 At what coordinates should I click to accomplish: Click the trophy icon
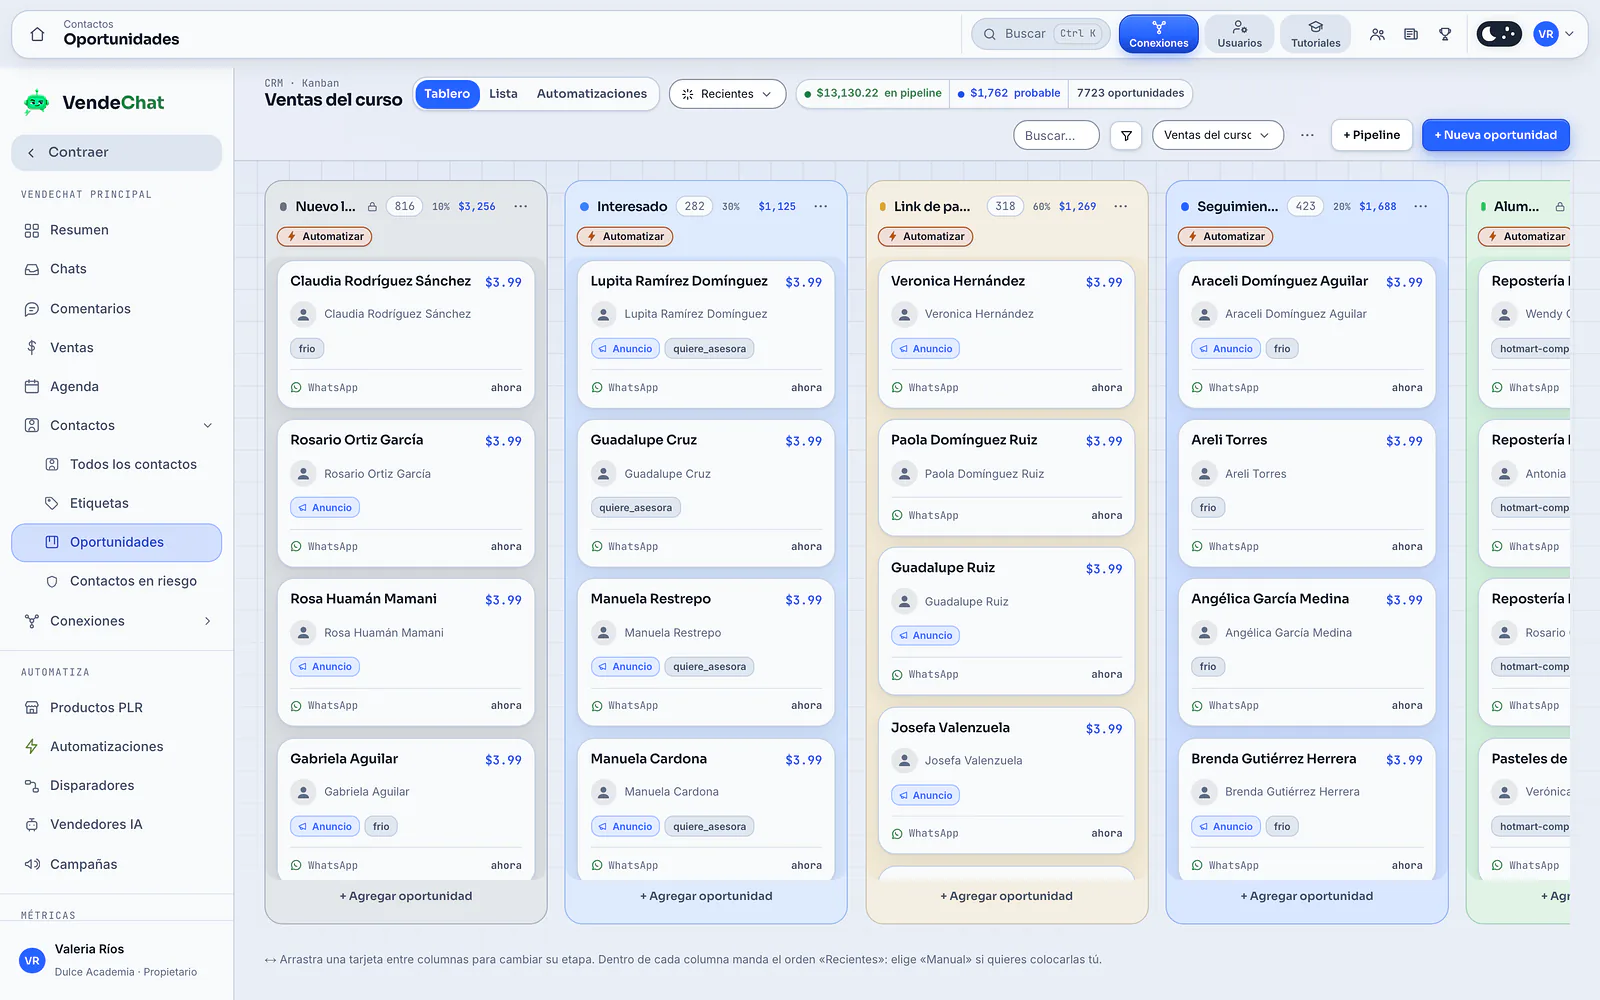pos(1445,34)
